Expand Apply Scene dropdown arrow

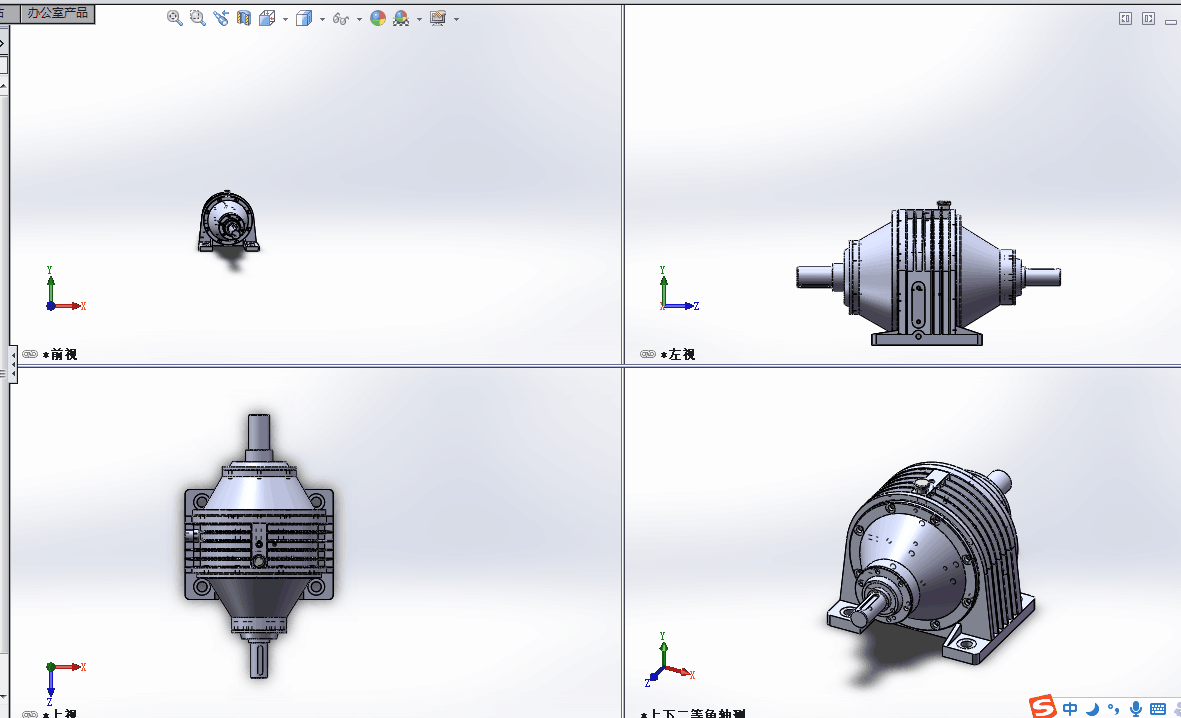tap(420, 19)
